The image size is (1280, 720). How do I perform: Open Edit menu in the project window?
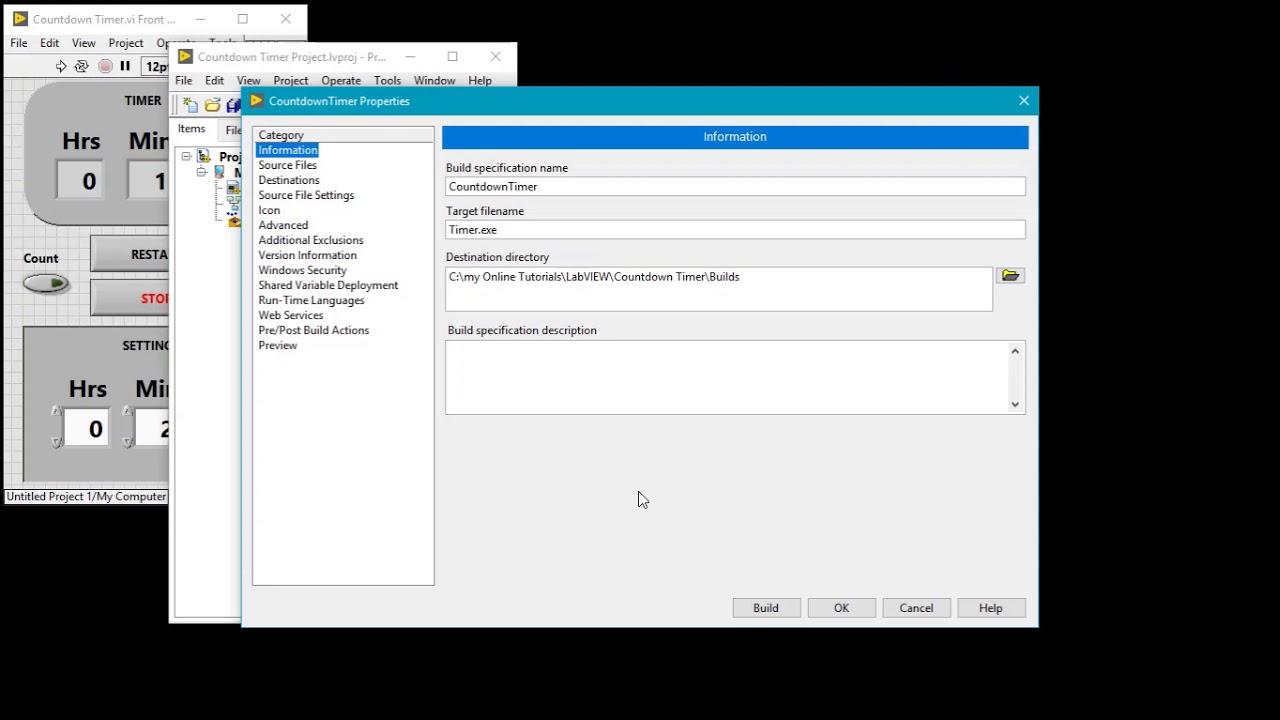(x=215, y=81)
